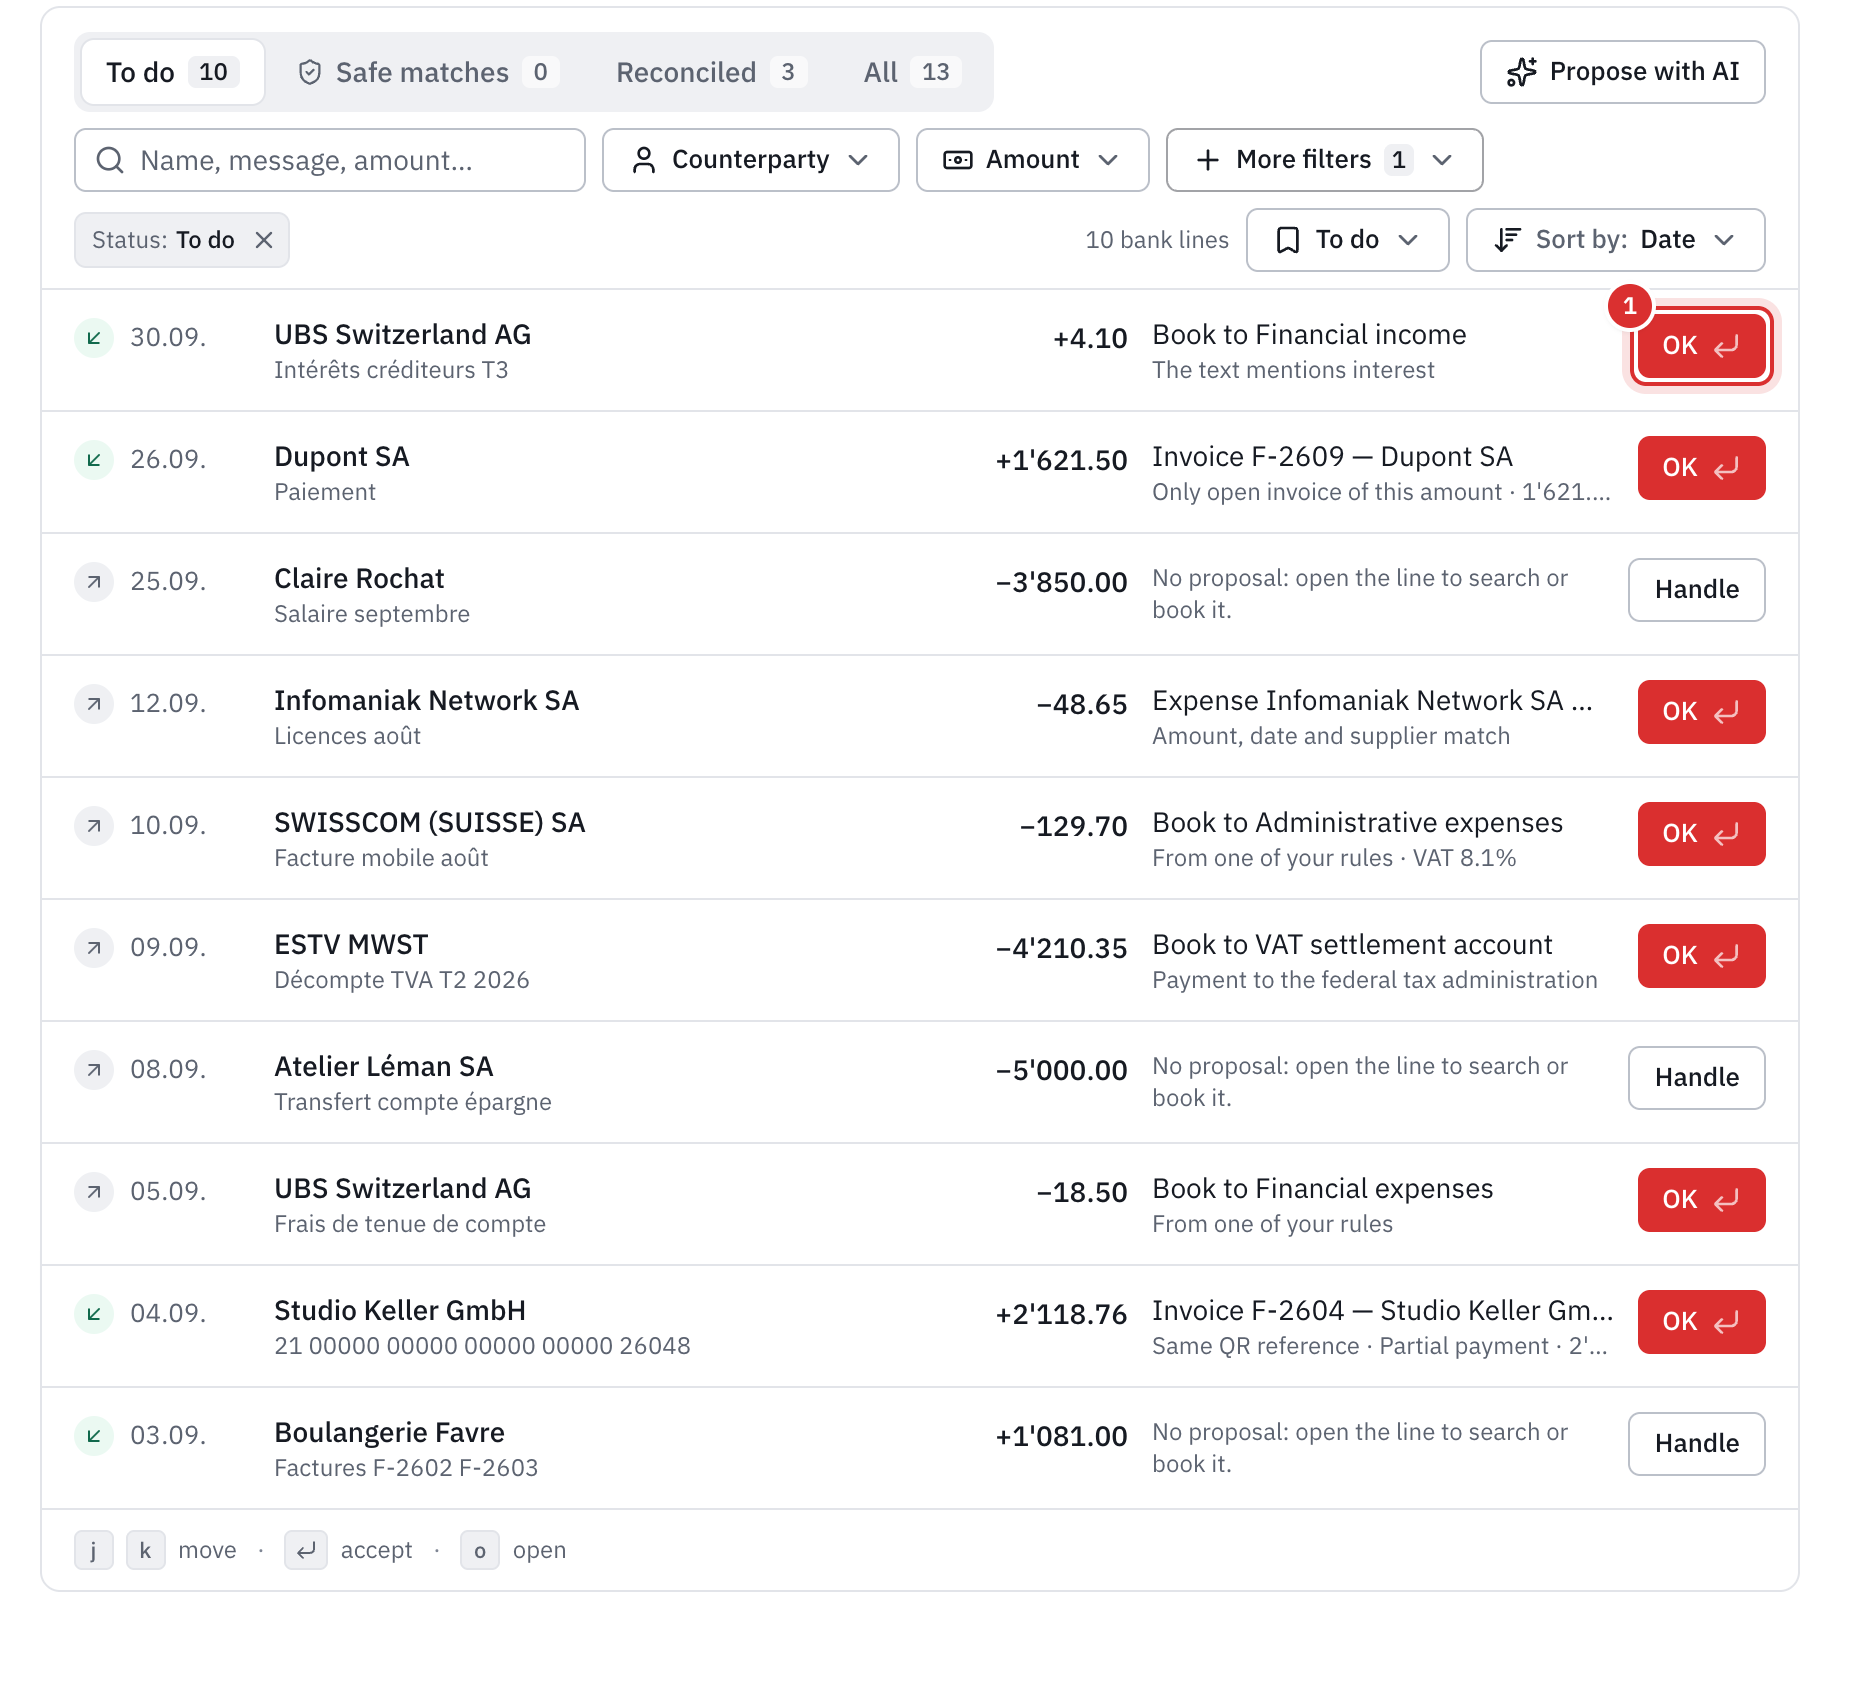Expand the More filters dropdown

pos(1325,160)
